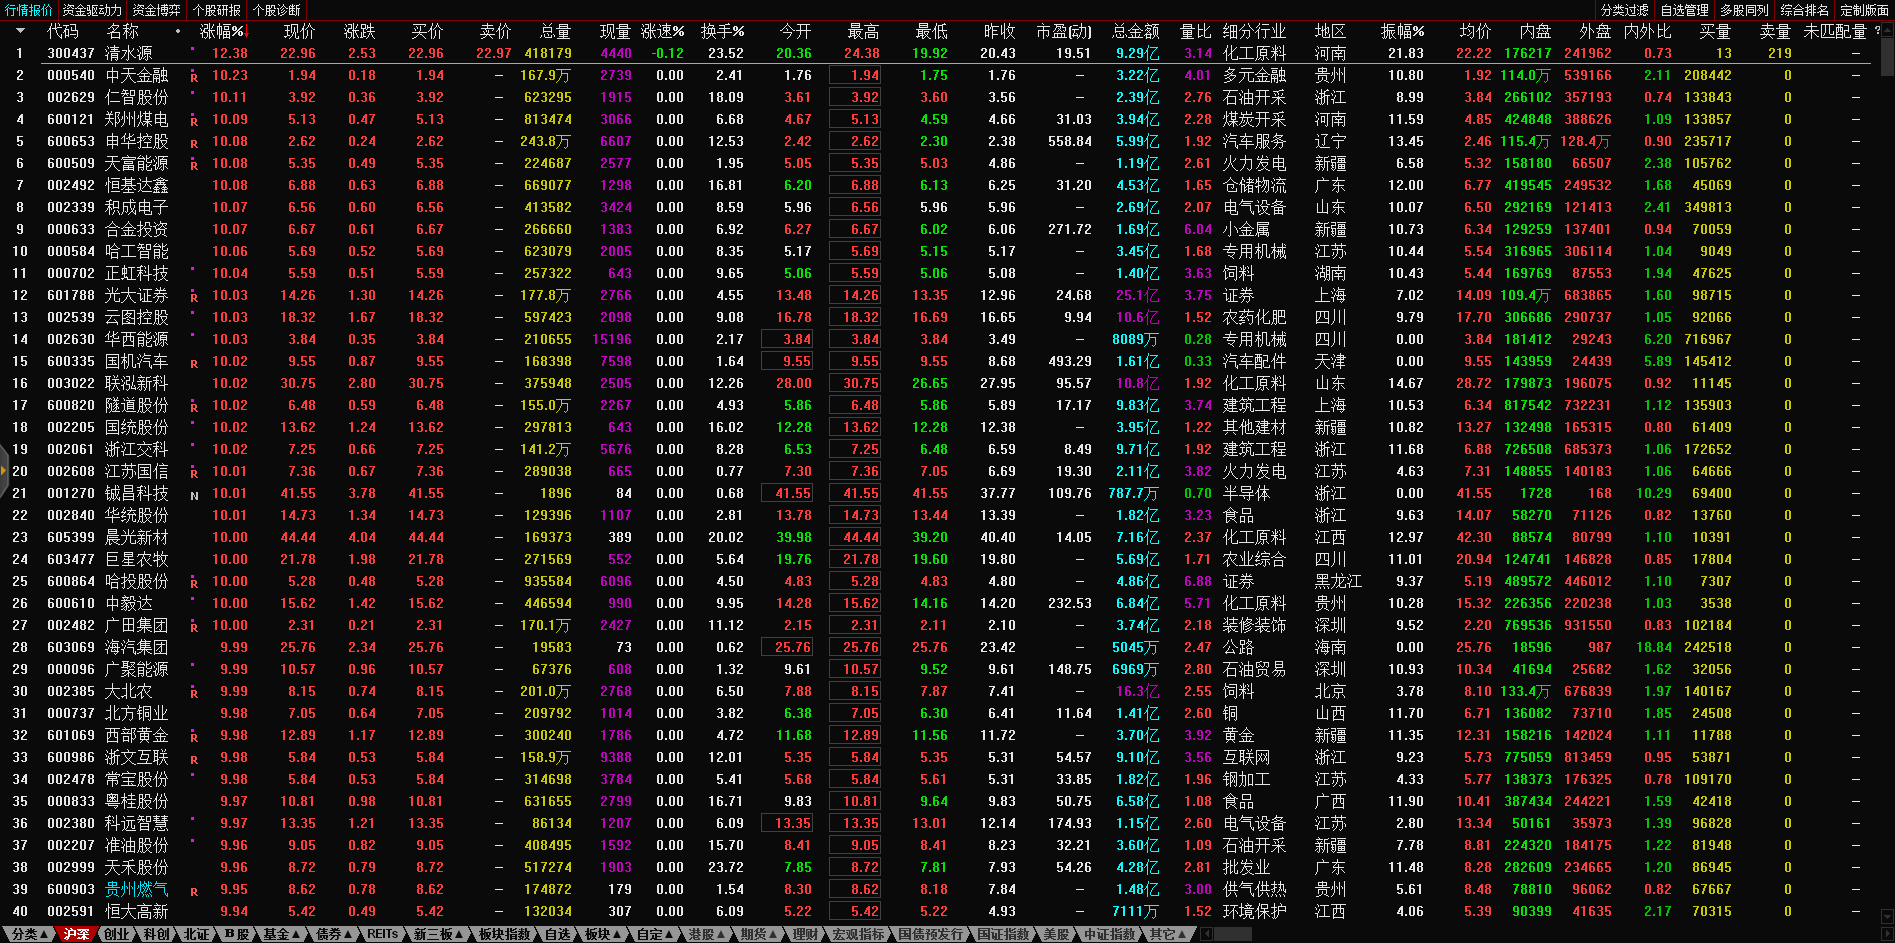Sort by the 换手% column header
This screenshot has width=1895, height=943.
coord(721,31)
